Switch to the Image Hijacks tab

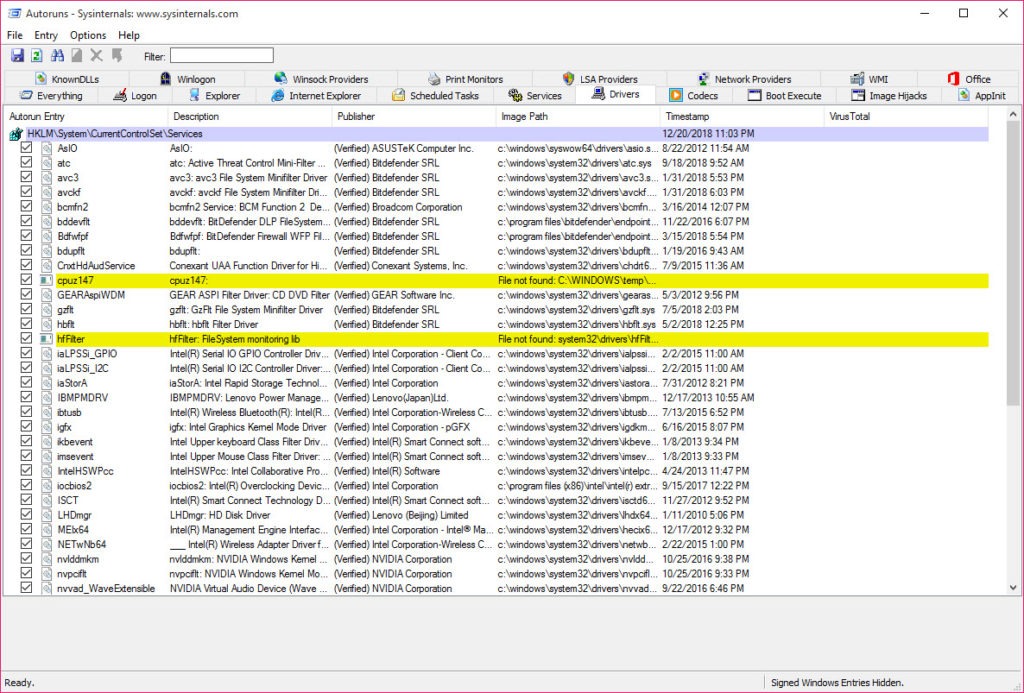tap(889, 95)
